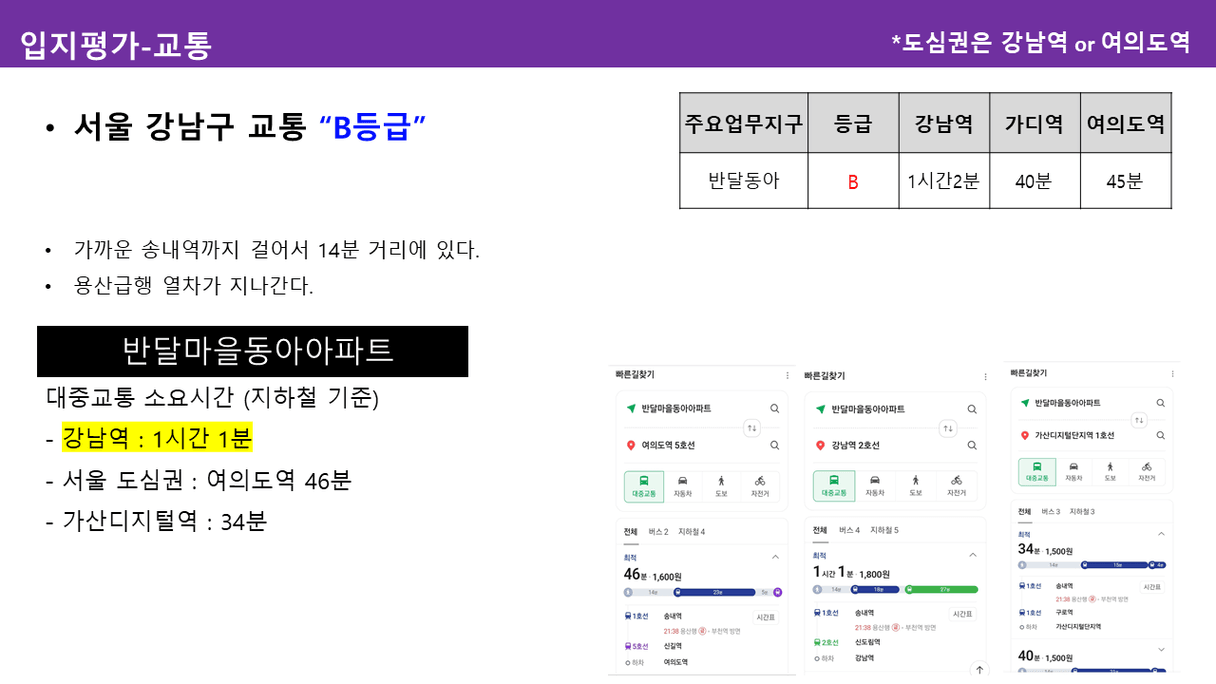Open 시간표 timetable in the 가산디지털단지역 panel
Screen dimensions: 1216x684
click(1153, 587)
